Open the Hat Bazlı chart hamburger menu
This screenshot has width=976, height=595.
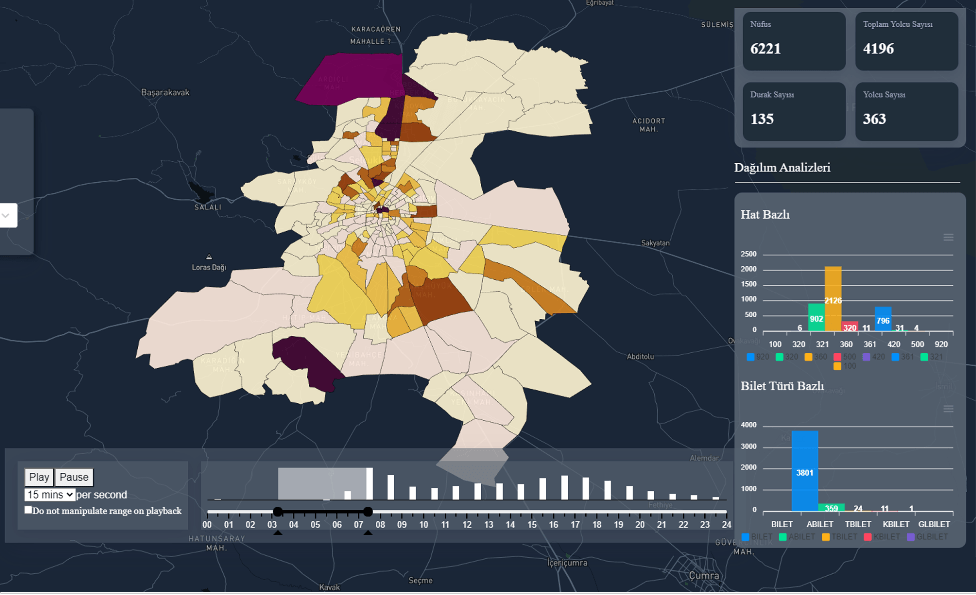[948, 237]
